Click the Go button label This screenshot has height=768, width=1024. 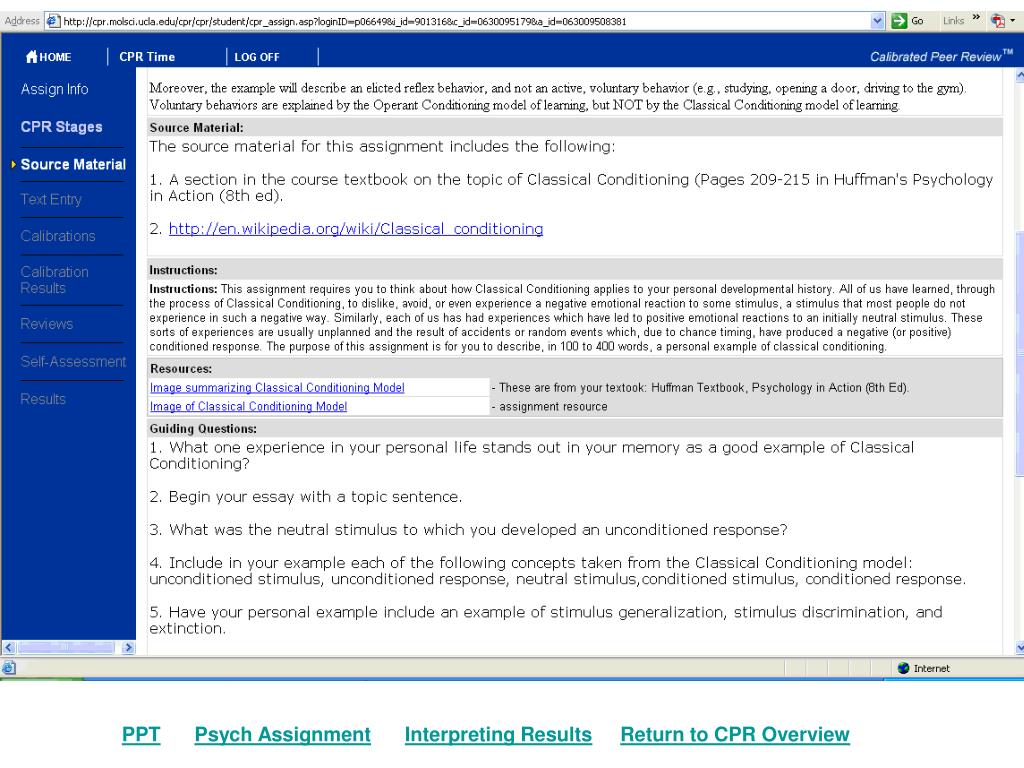[x=917, y=22]
